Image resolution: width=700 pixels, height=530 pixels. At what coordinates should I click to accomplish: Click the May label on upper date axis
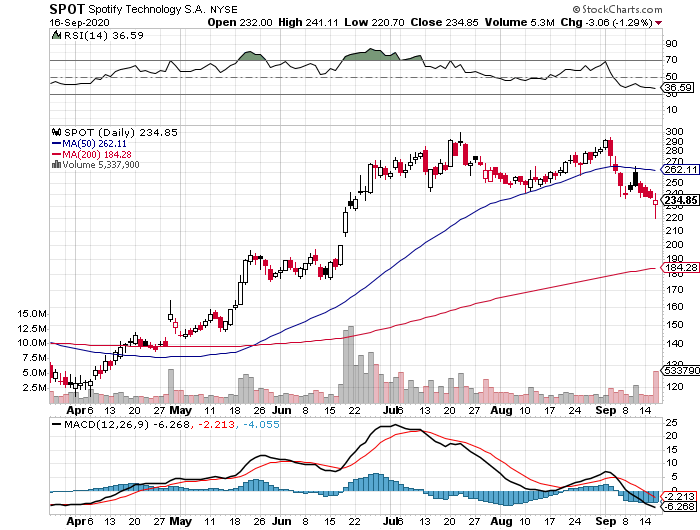[x=181, y=410]
